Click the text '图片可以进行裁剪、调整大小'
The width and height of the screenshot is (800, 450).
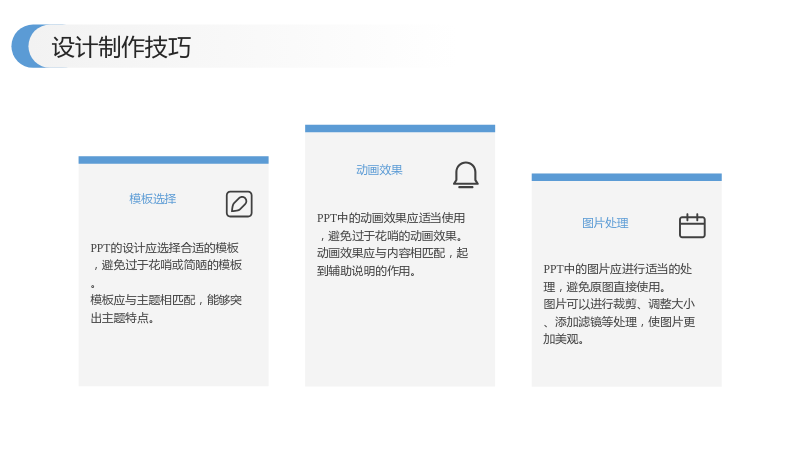pos(619,304)
